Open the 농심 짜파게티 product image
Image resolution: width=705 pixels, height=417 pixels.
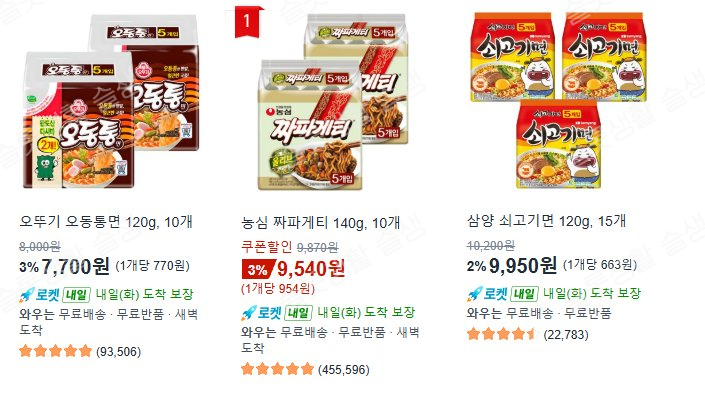click(x=334, y=102)
